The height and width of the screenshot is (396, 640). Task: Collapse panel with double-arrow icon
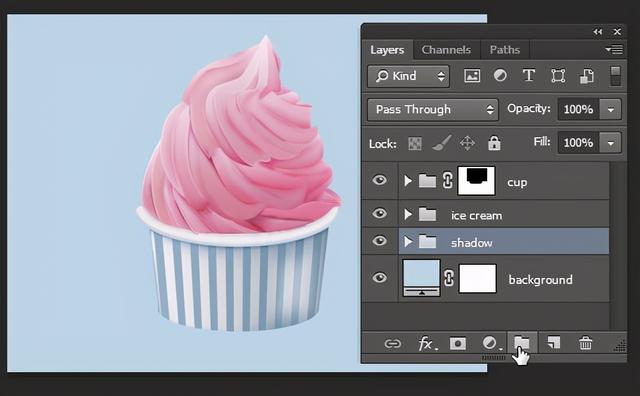[x=598, y=32]
